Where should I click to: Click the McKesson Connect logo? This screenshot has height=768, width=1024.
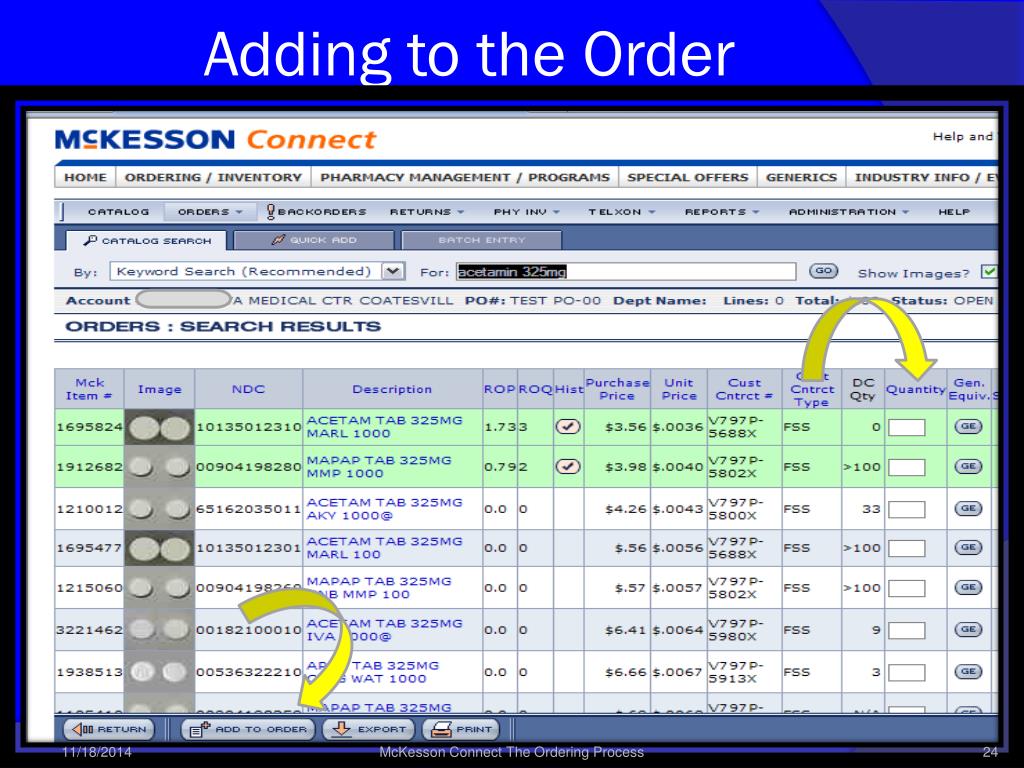click(216, 139)
